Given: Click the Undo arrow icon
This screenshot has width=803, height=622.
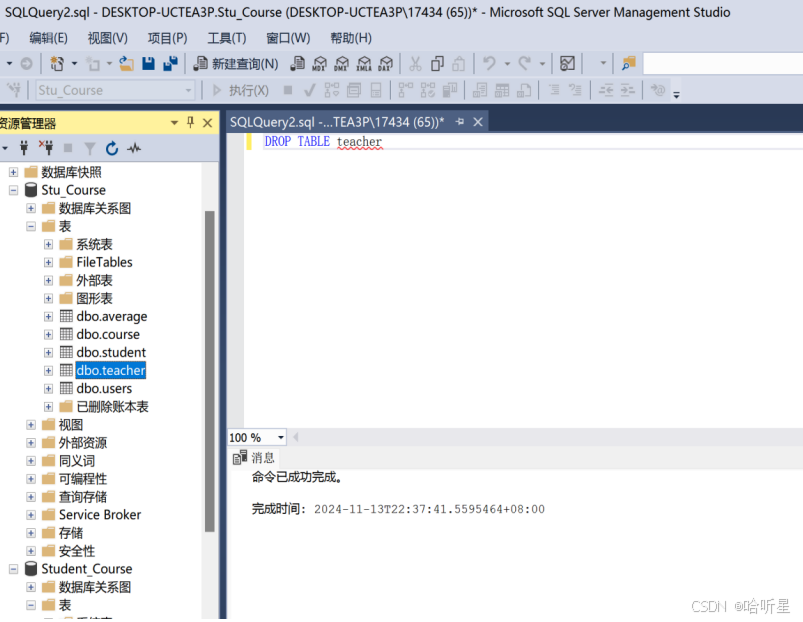Looking at the screenshot, I should click(489, 63).
